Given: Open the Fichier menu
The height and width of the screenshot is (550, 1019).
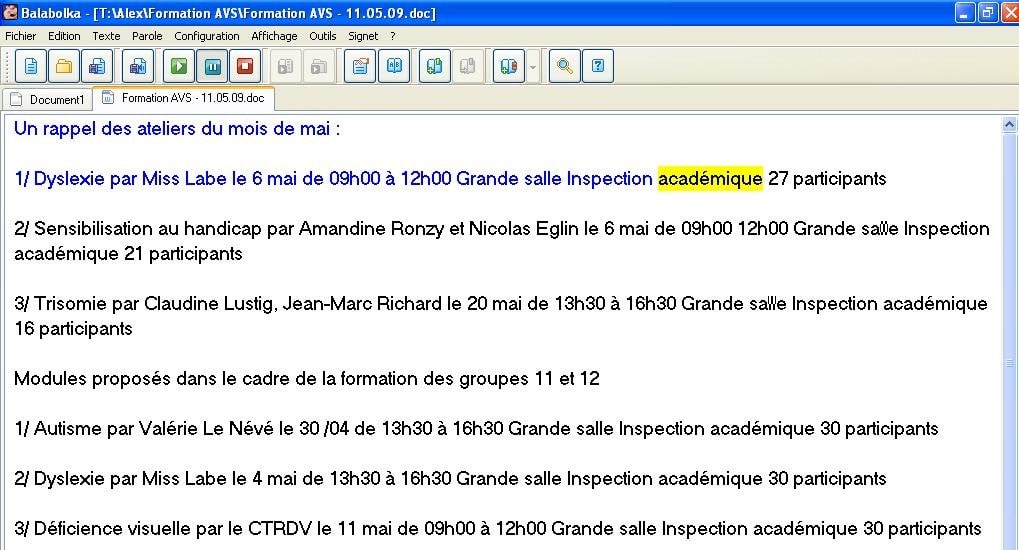Looking at the screenshot, I should [x=20, y=36].
